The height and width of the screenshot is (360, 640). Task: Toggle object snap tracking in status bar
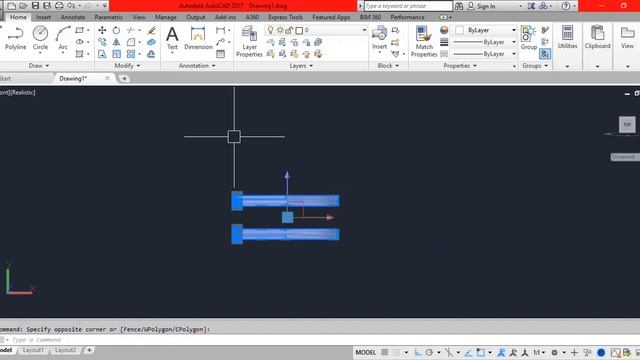[x=468, y=352]
